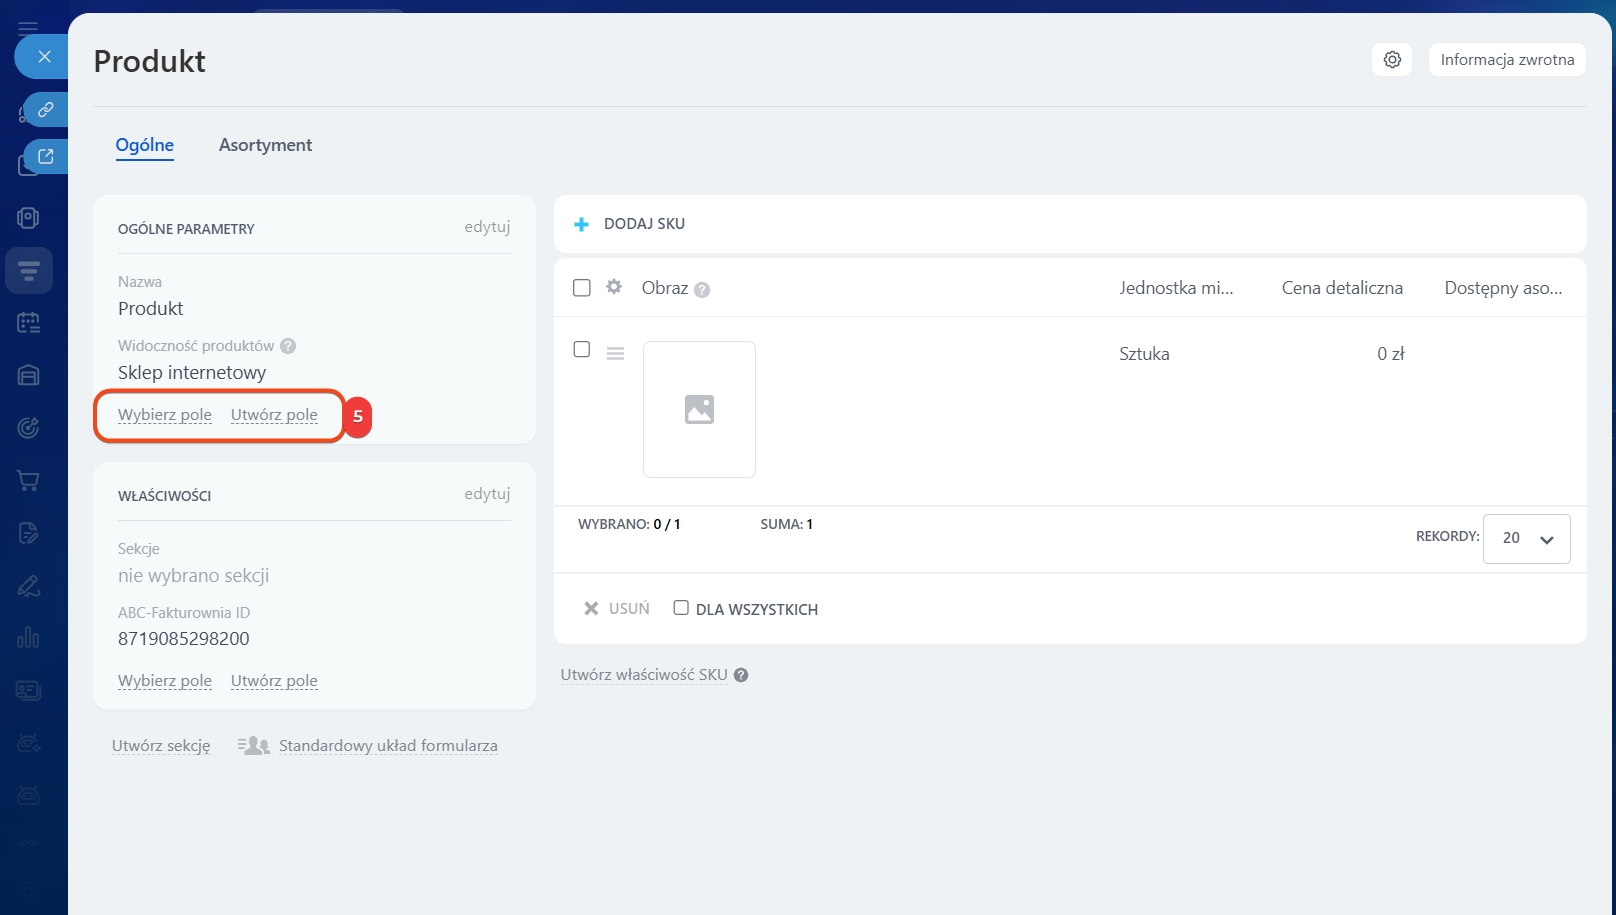Click the Utwórz sekcję link
The height and width of the screenshot is (915, 1616).
(161, 746)
